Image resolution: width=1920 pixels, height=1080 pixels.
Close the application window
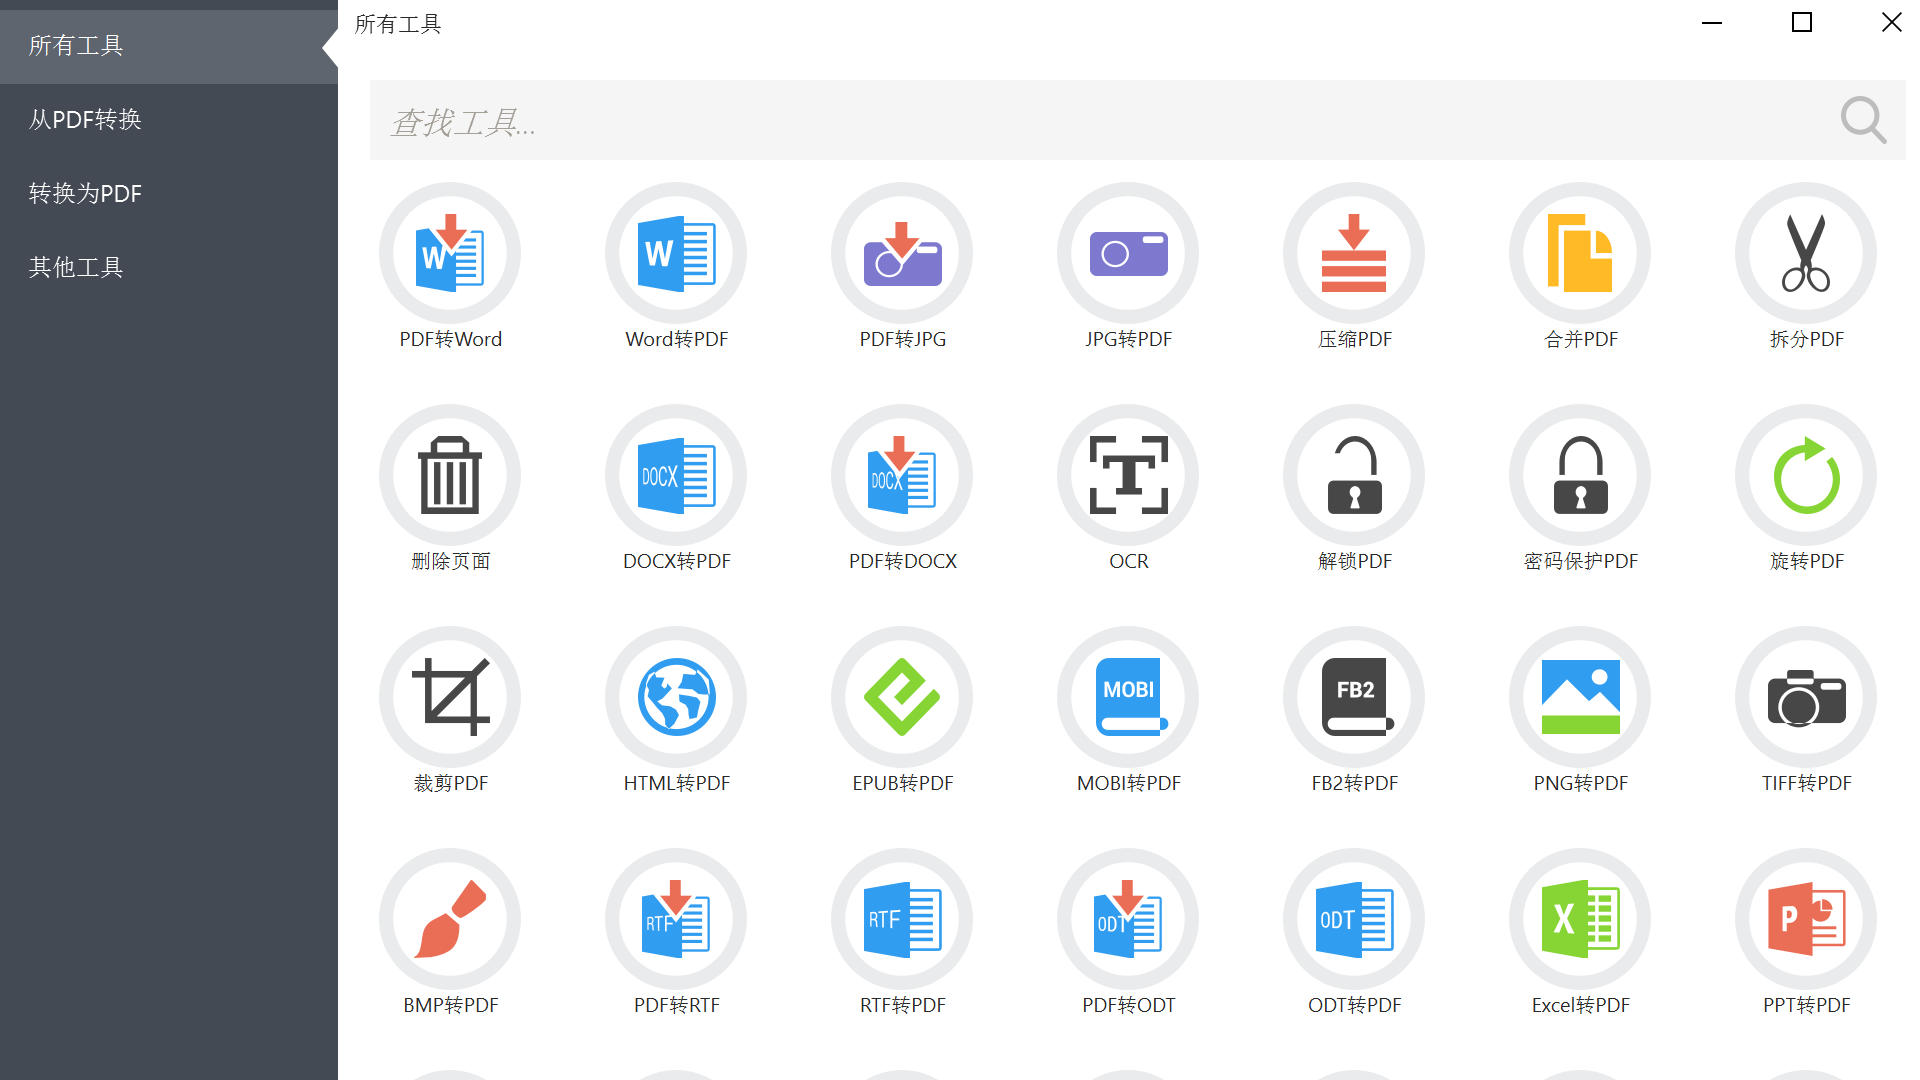(1891, 22)
